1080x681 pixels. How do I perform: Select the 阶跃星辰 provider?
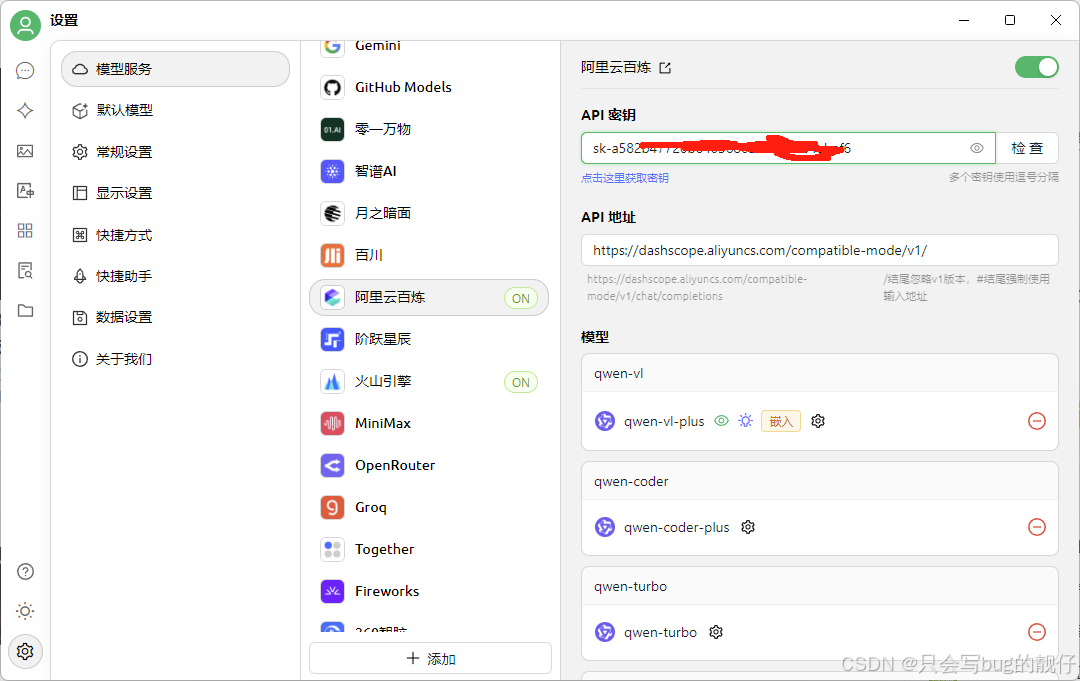[429, 339]
